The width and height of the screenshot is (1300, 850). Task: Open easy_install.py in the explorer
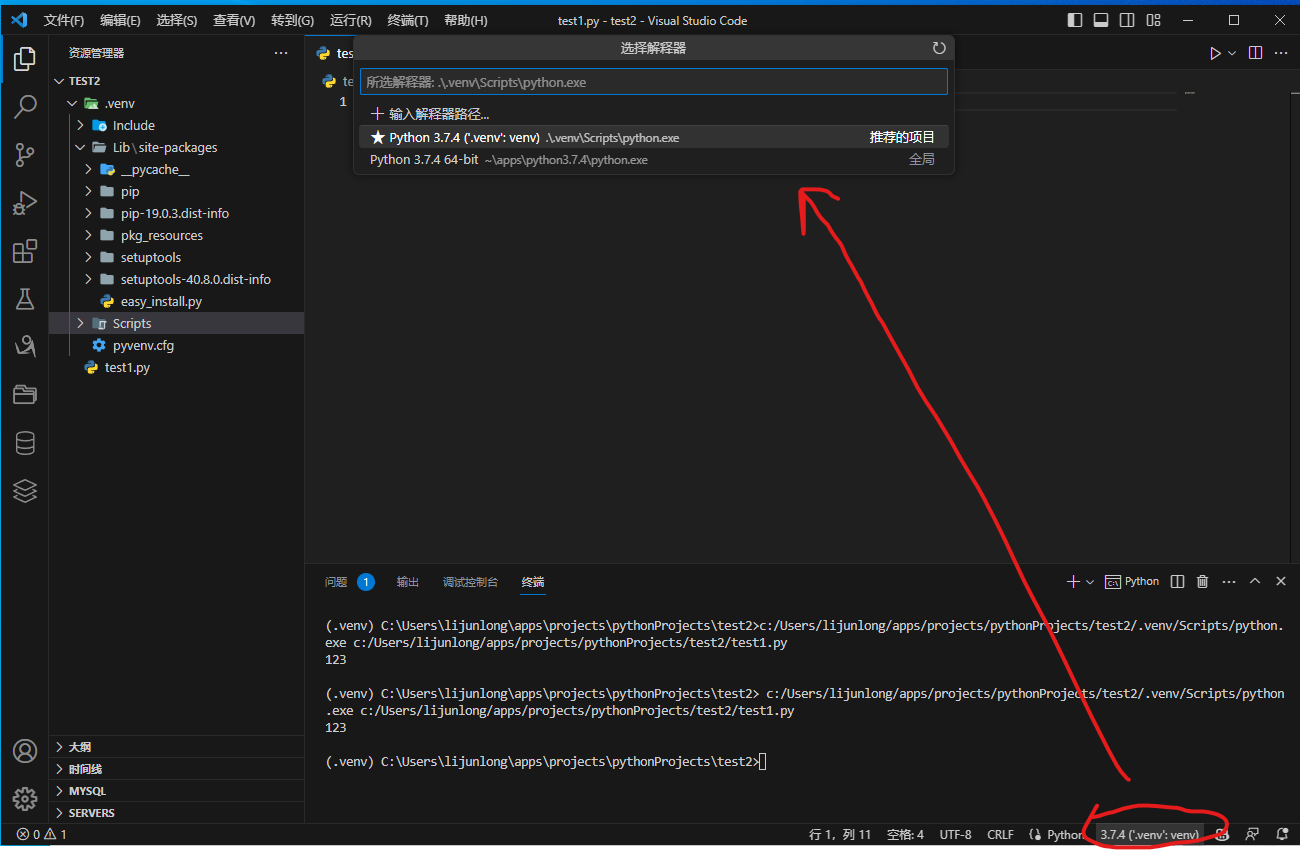click(x=176, y=301)
